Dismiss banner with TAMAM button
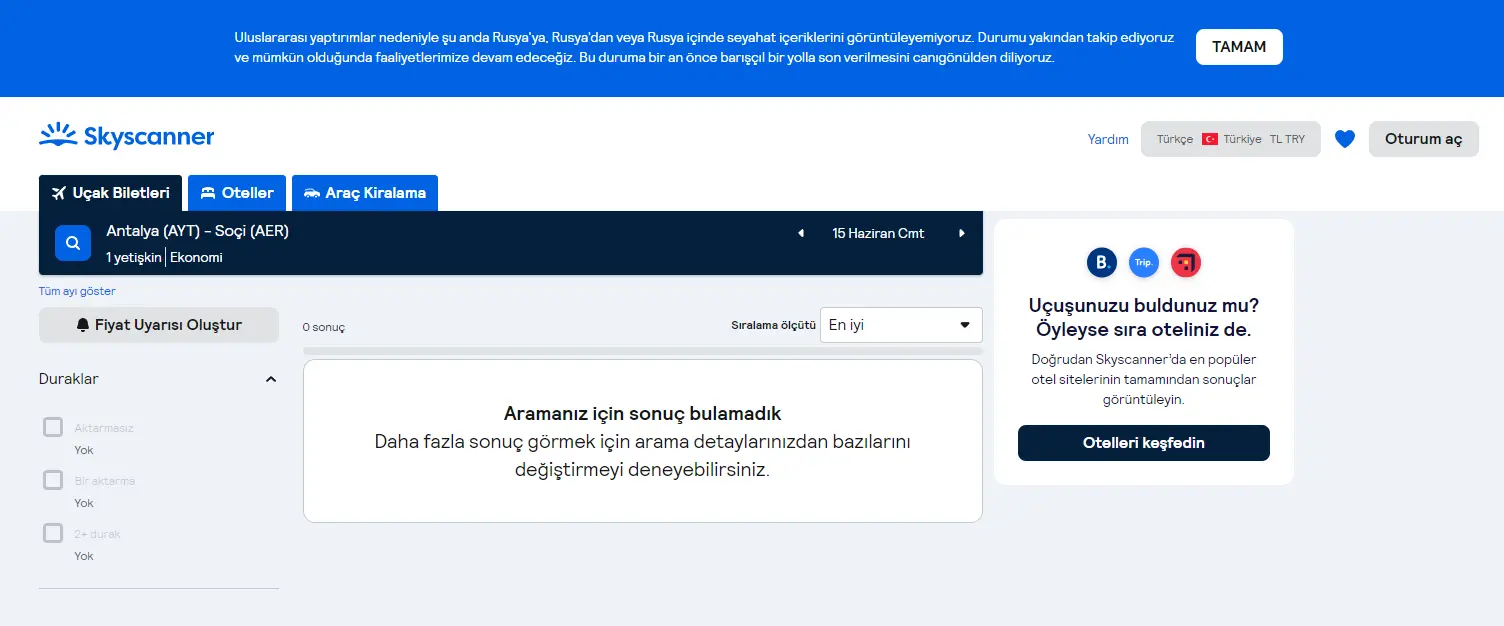Image resolution: width=1504 pixels, height=626 pixels. click(x=1239, y=47)
